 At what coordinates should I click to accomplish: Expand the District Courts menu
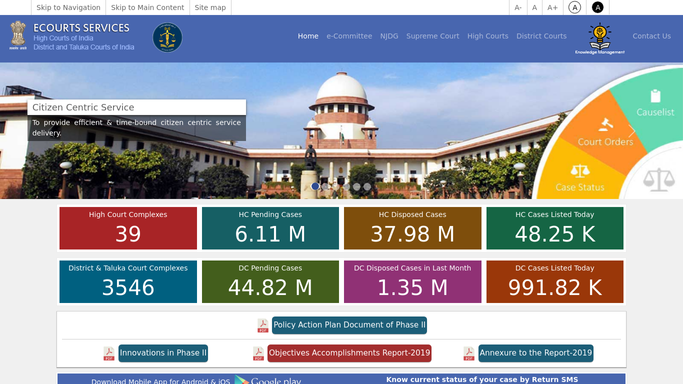(541, 36)
